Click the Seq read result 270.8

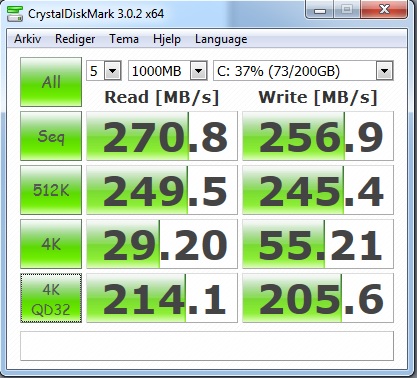click(162, 136)
